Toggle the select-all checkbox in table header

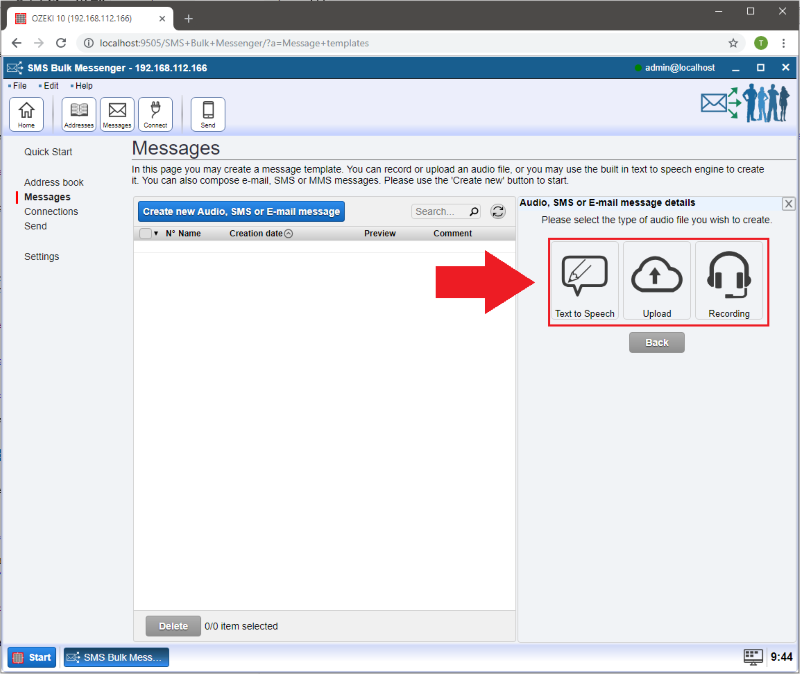click(x=145, y=234)
